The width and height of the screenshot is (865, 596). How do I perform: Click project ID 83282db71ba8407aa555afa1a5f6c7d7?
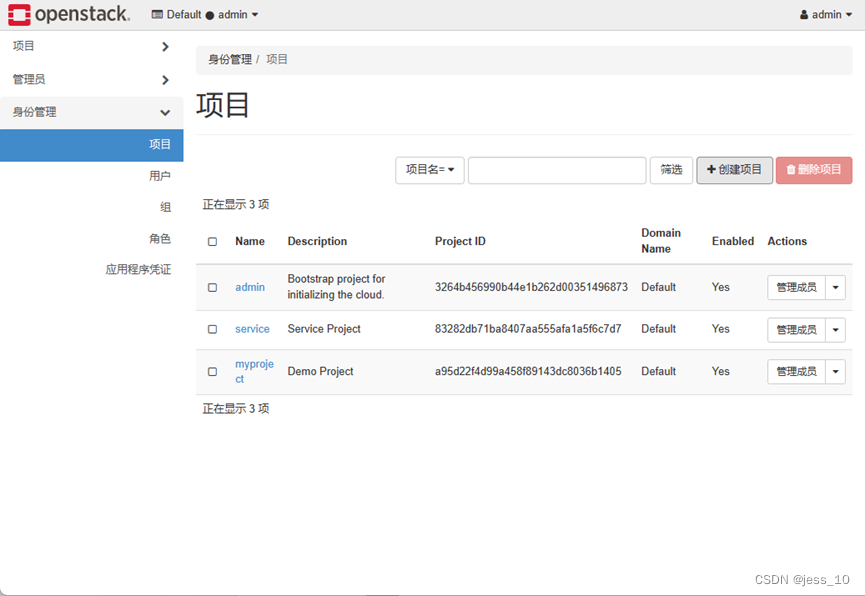[528, 329]
